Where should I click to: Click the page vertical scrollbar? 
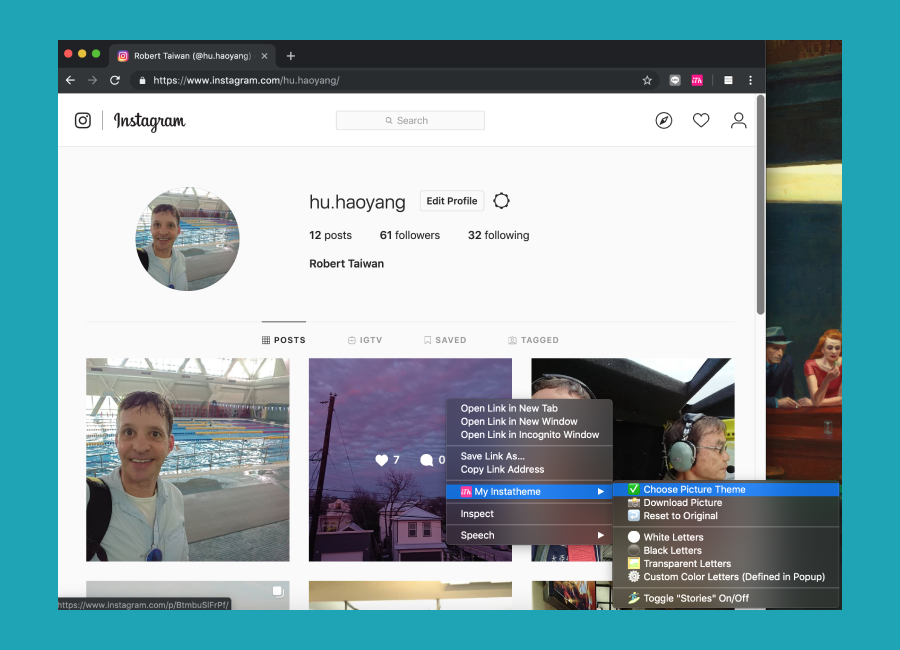click(x=761, y=205)
